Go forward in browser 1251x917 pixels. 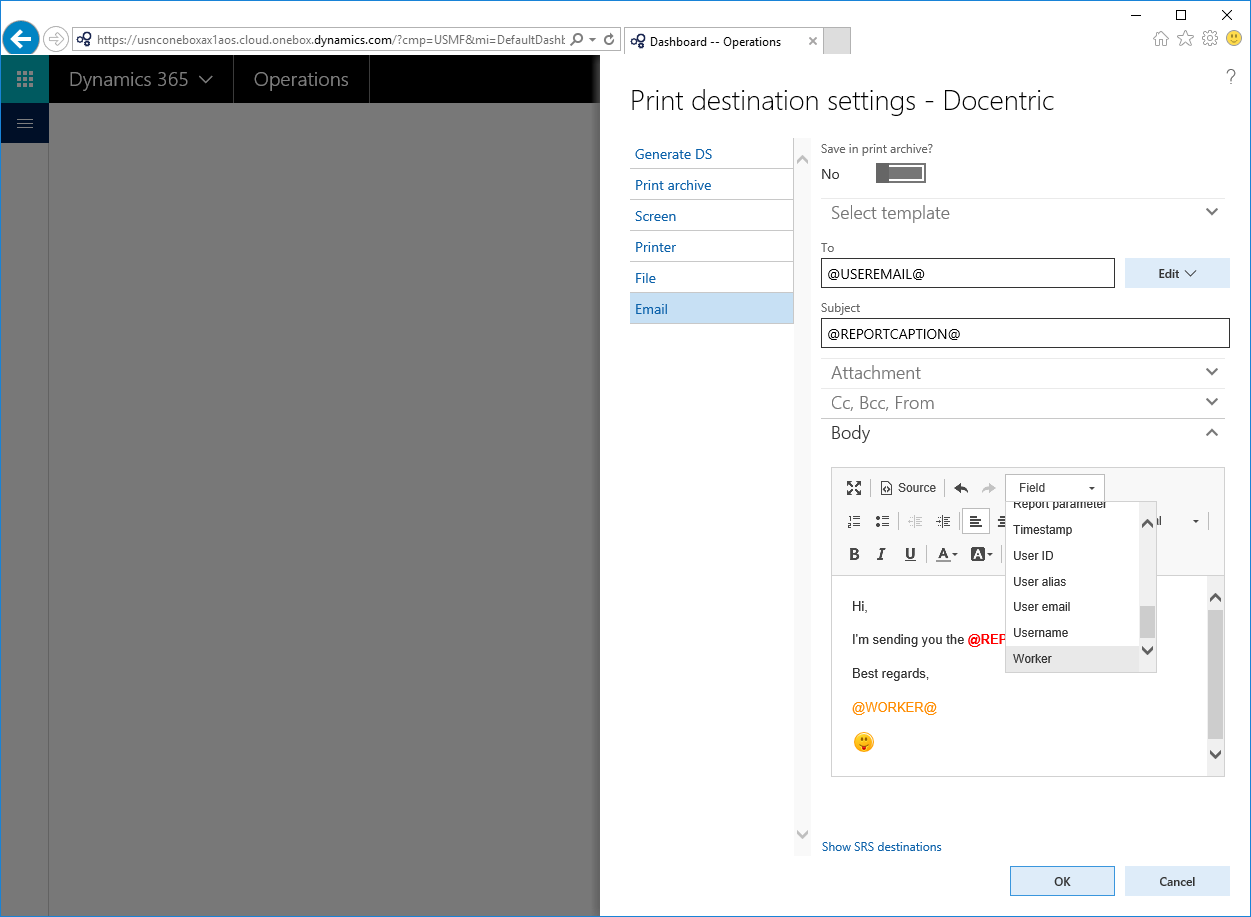coord(56,39)
